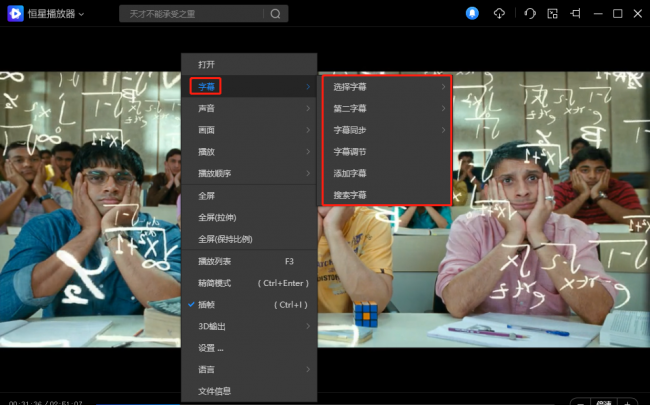Open 文件信息 entry
Screen dimensions: 650x405
tap(249, 391)
